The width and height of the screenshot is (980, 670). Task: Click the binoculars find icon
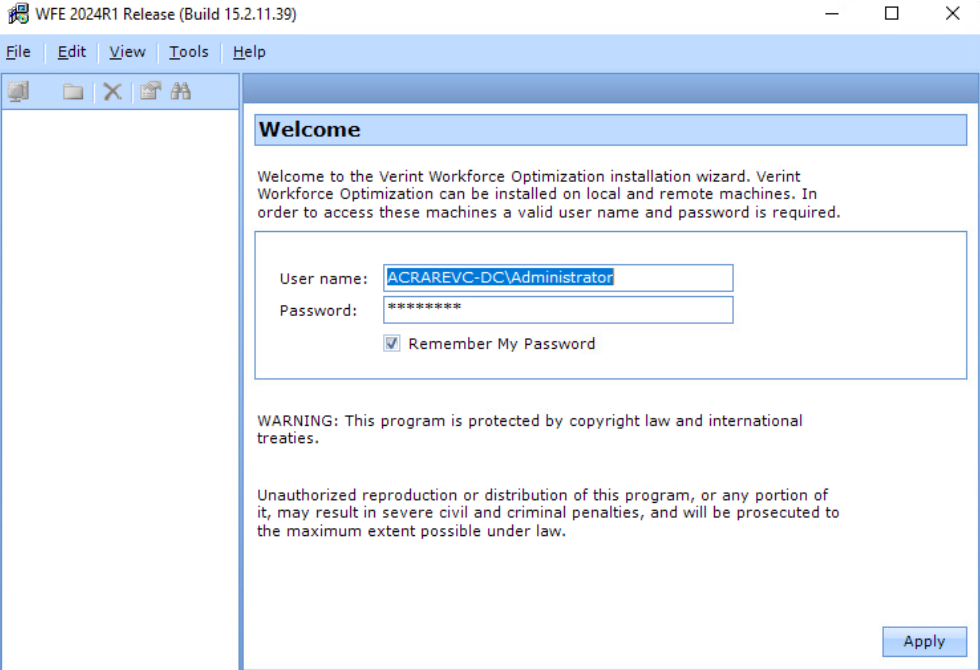click(181, 92)
